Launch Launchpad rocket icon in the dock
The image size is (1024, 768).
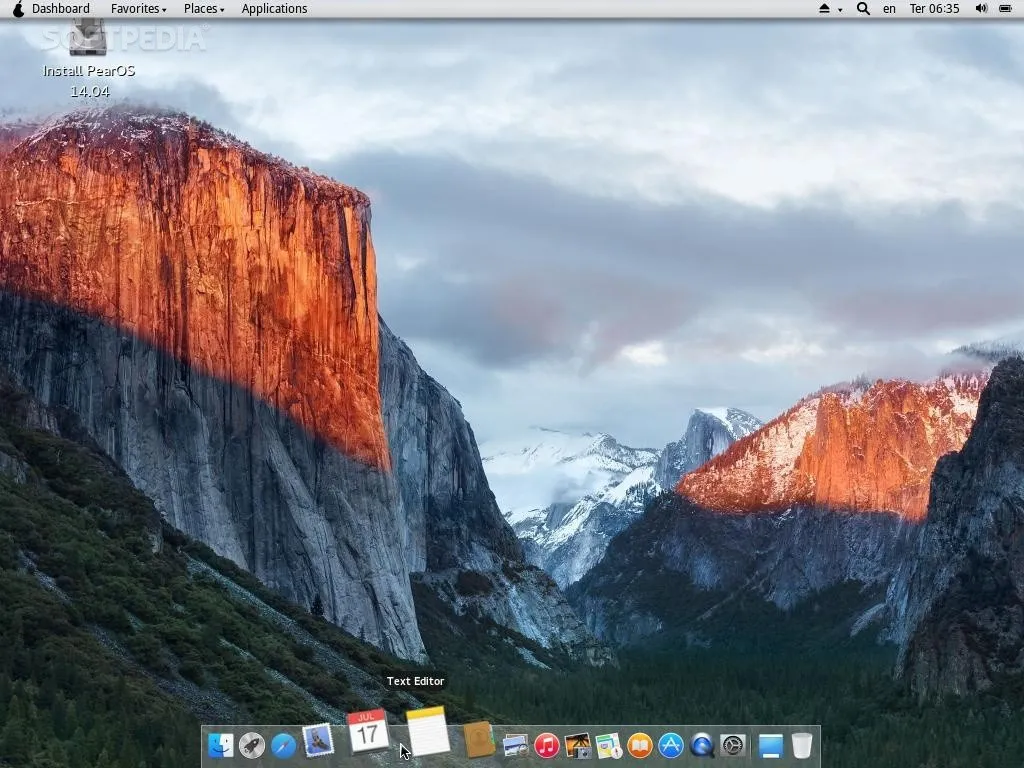(252, 745)
